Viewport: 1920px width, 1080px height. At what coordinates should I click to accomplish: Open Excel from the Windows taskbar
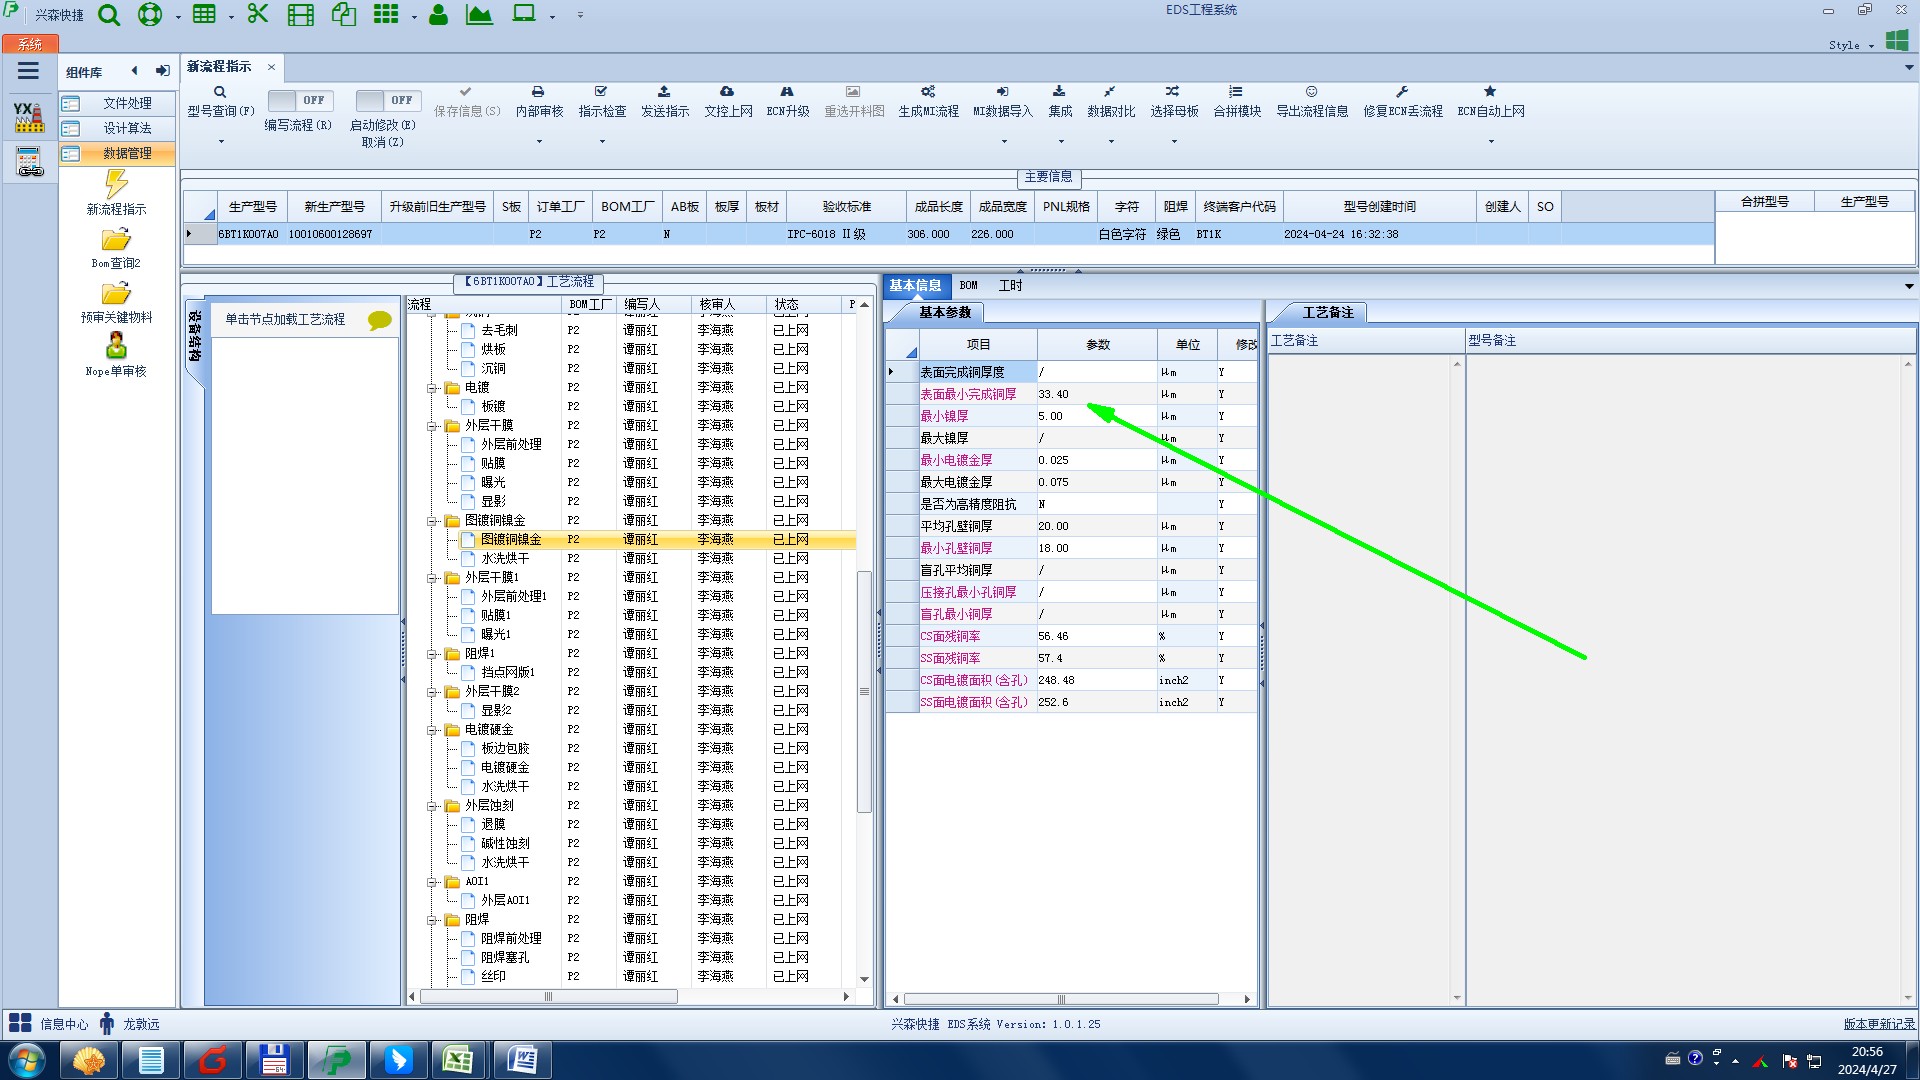(459, 1060)
